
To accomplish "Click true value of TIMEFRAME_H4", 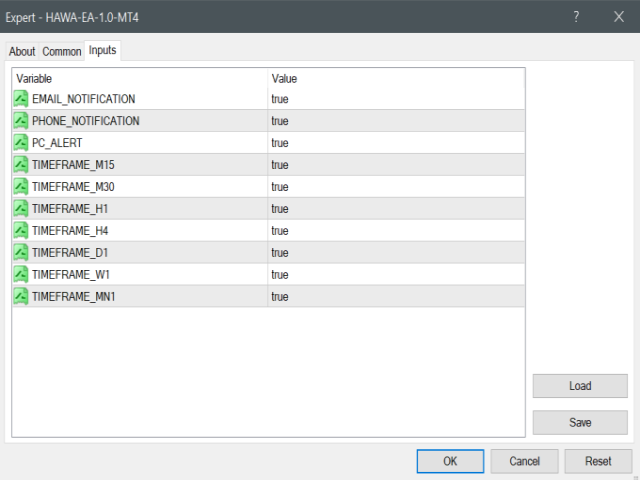I will tap(280, 231).
